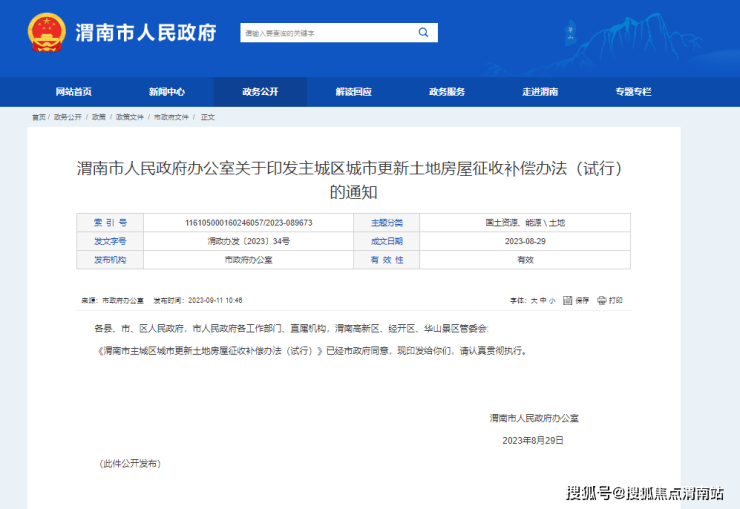
Task: Open the 新闻中心 nav tab
Action: tap(167, 92)
